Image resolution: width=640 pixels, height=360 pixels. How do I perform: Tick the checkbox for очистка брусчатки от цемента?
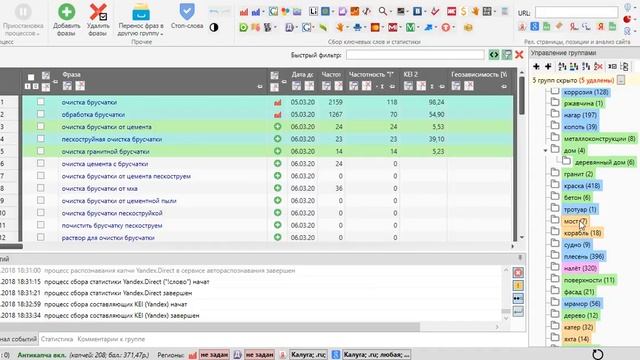(x=40, y=126)
